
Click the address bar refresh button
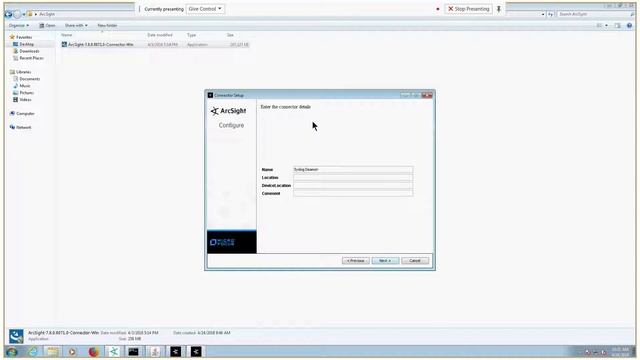550,14
